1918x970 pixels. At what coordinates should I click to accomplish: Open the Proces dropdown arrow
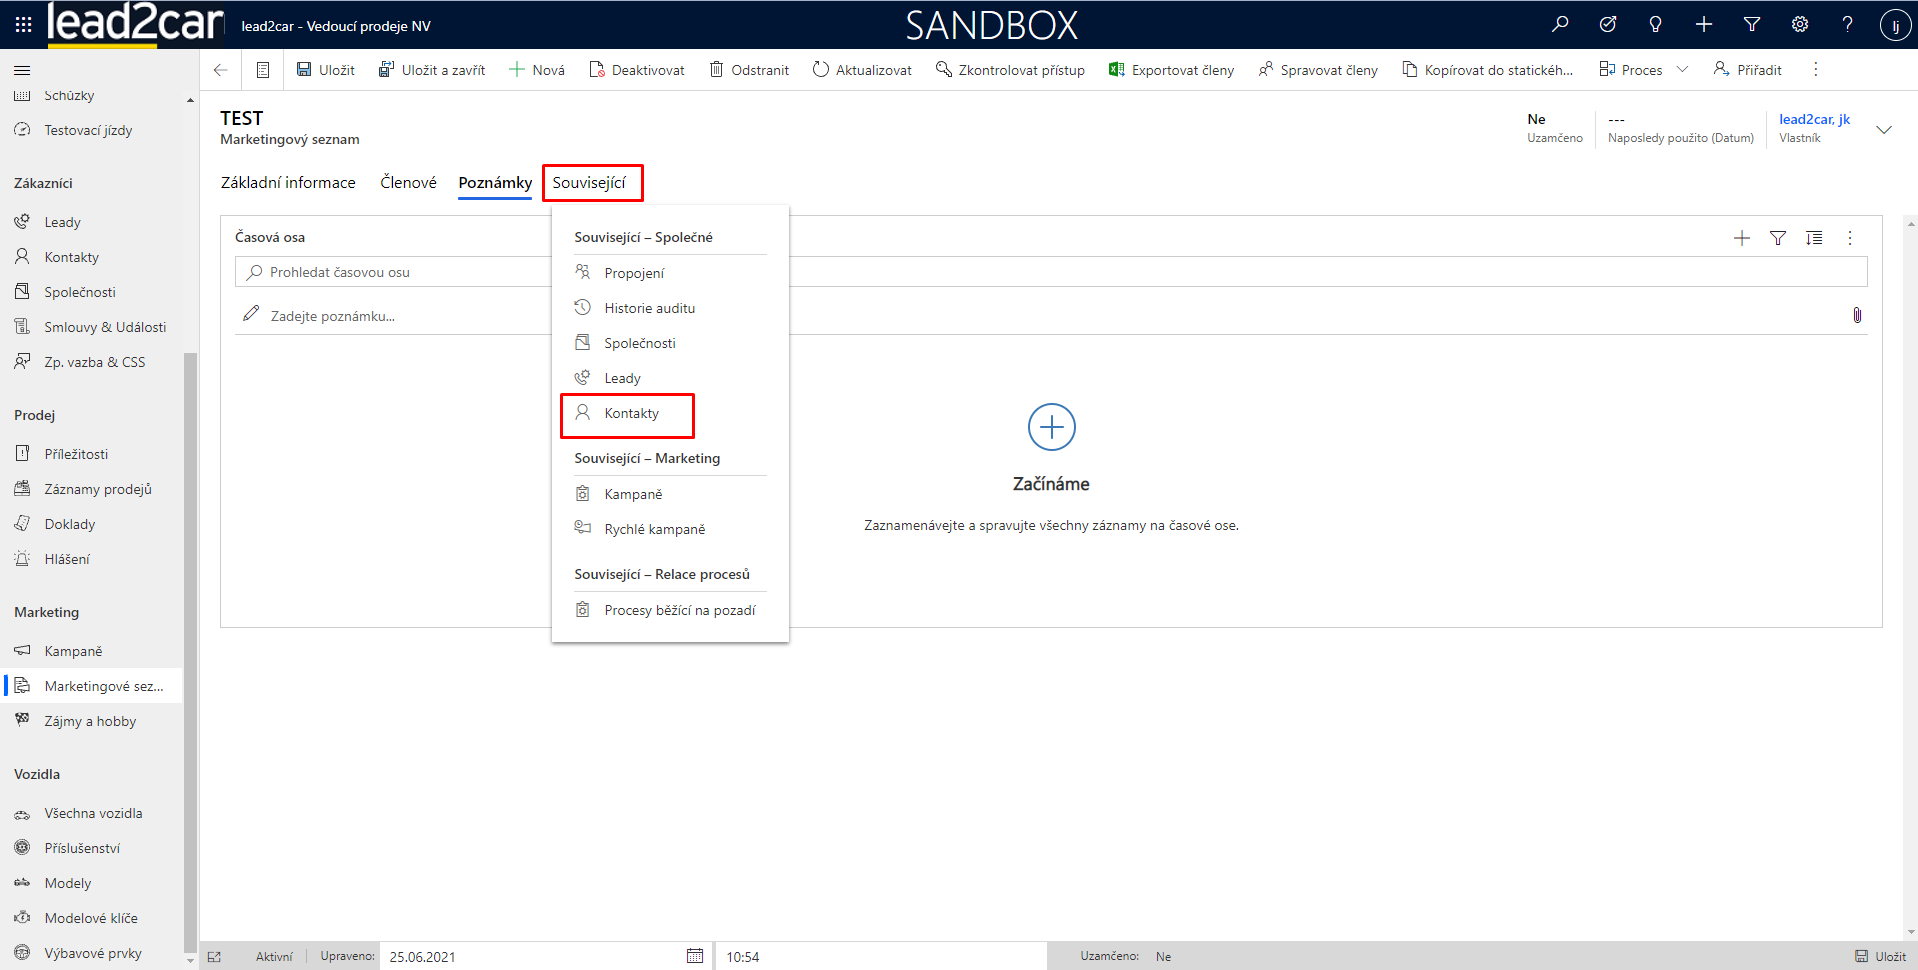point(1682,70)
